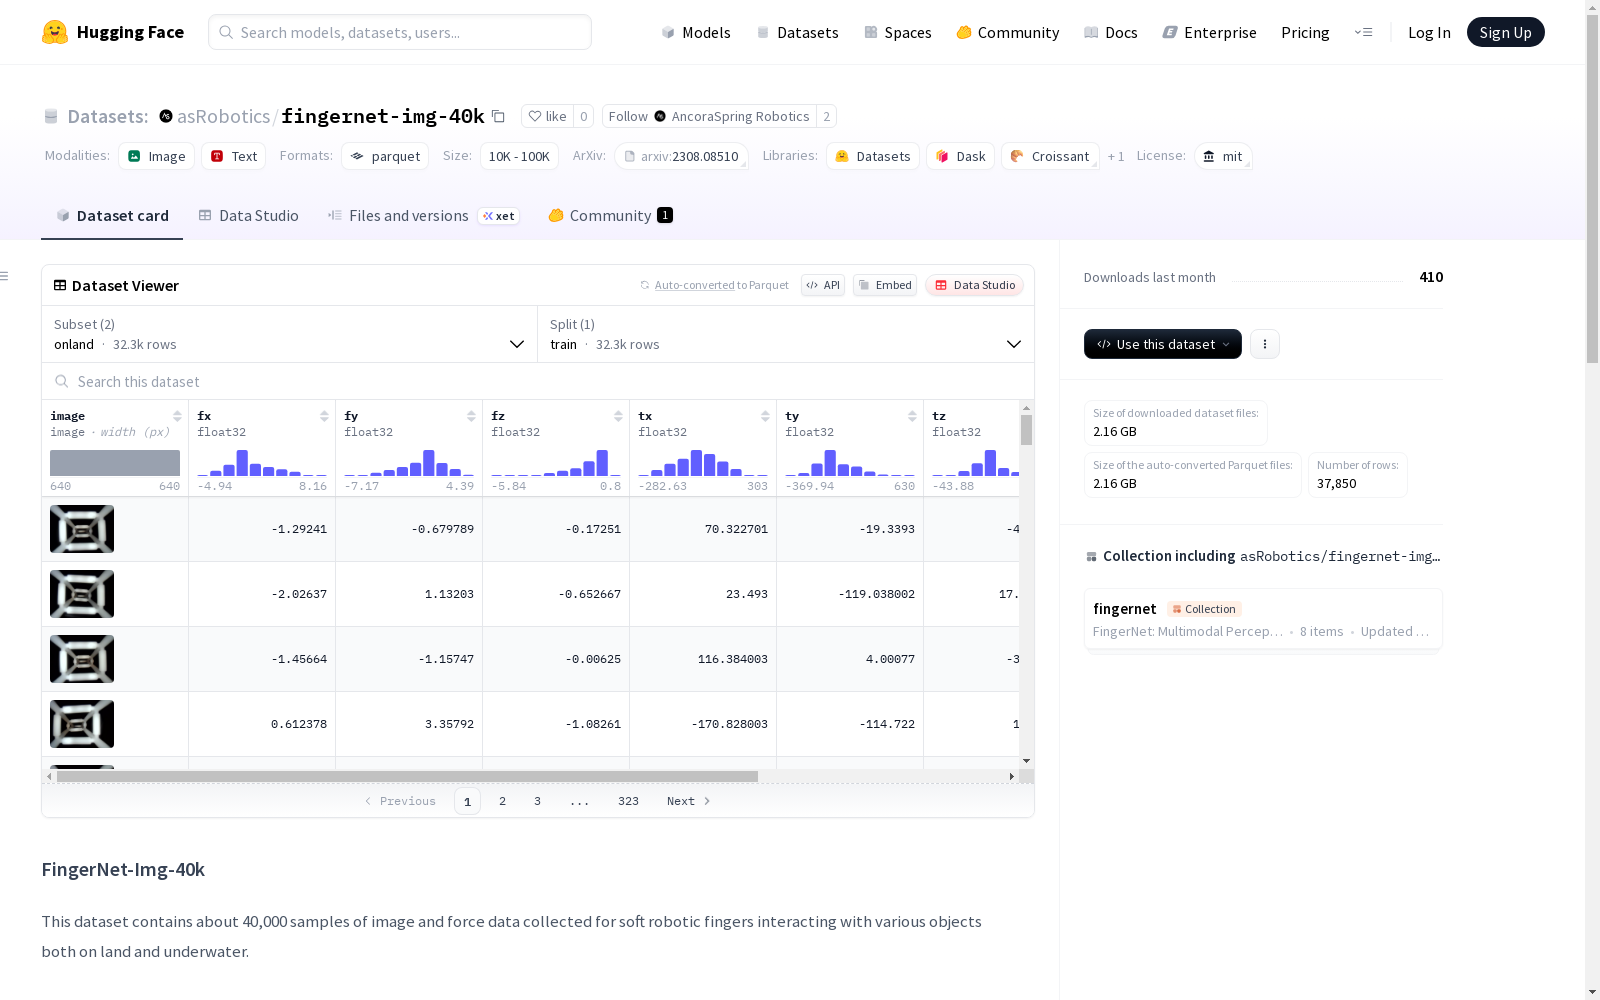Copy the dataset name to clipboard
The height and width of the screenshot is (1000, 1600).
[x=498, y=117]
